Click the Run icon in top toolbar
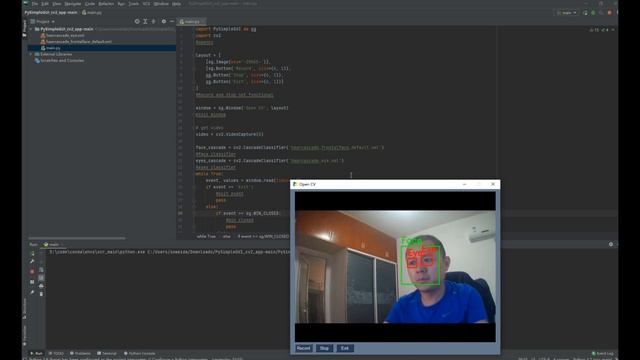The height and width of the screenshot is (360, 640). (585, 13)
